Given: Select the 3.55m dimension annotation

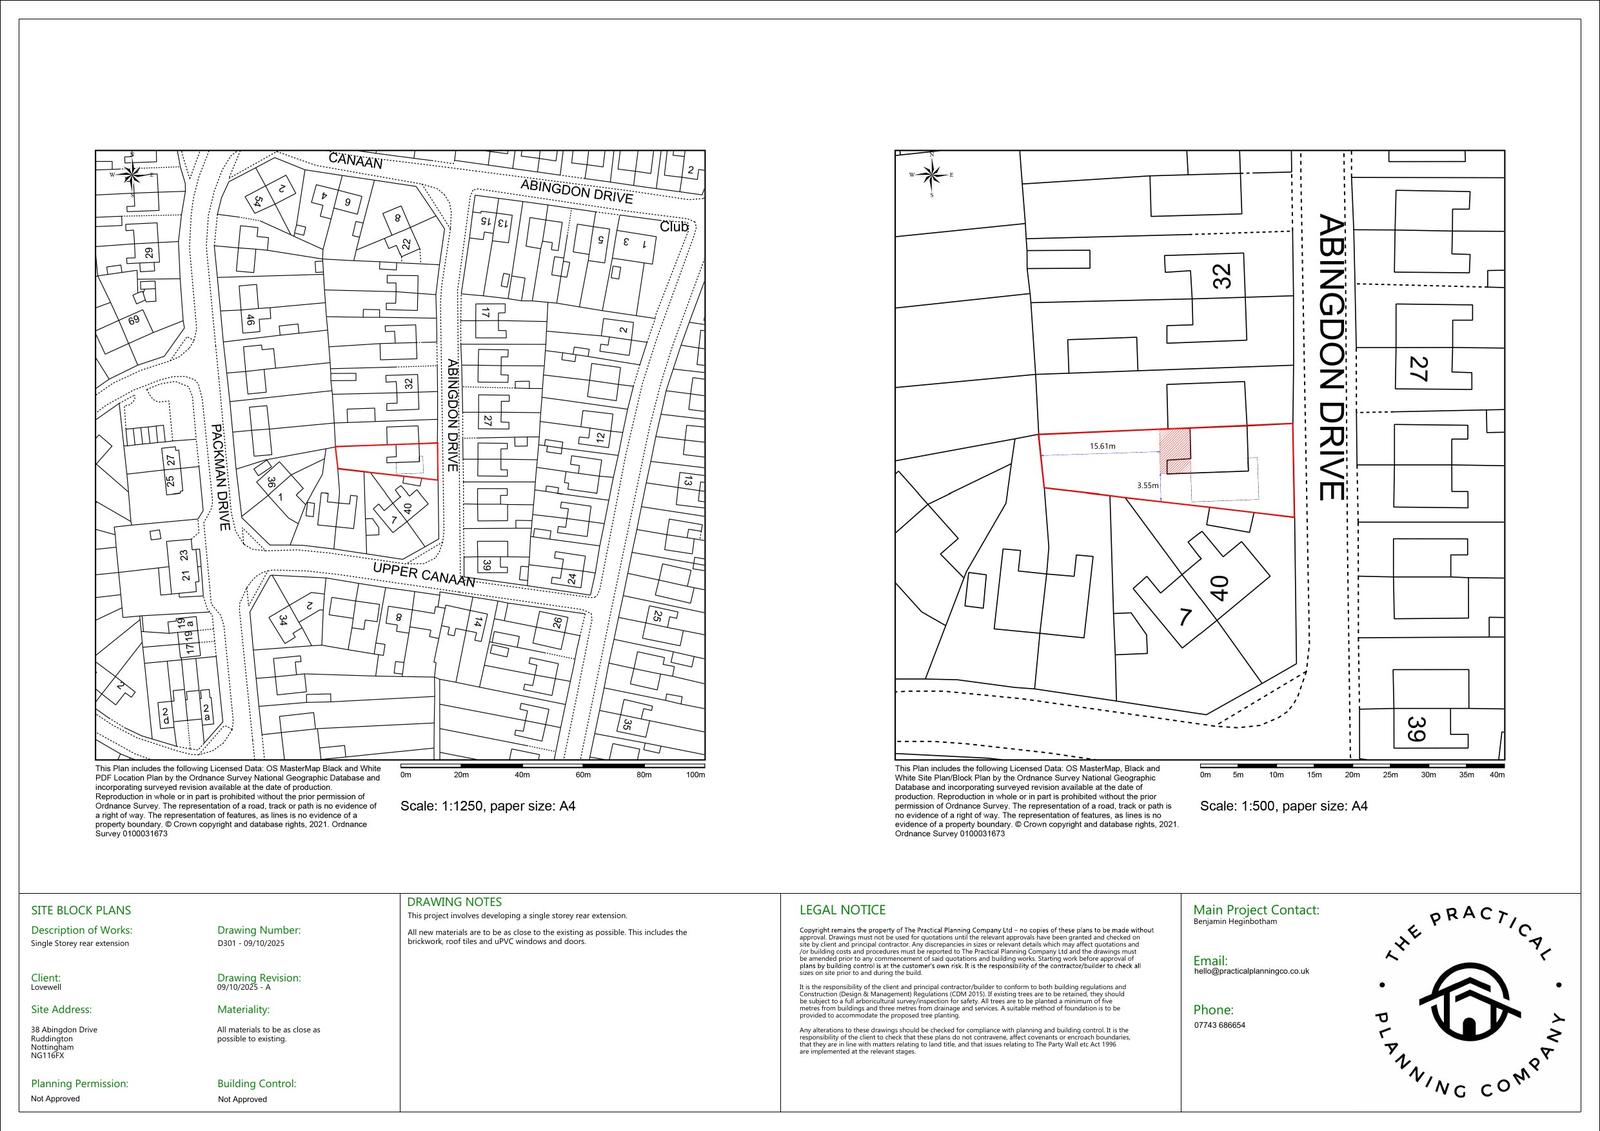Looking at the screenshot, I should pyautogui.click(x=1148, y=486).
